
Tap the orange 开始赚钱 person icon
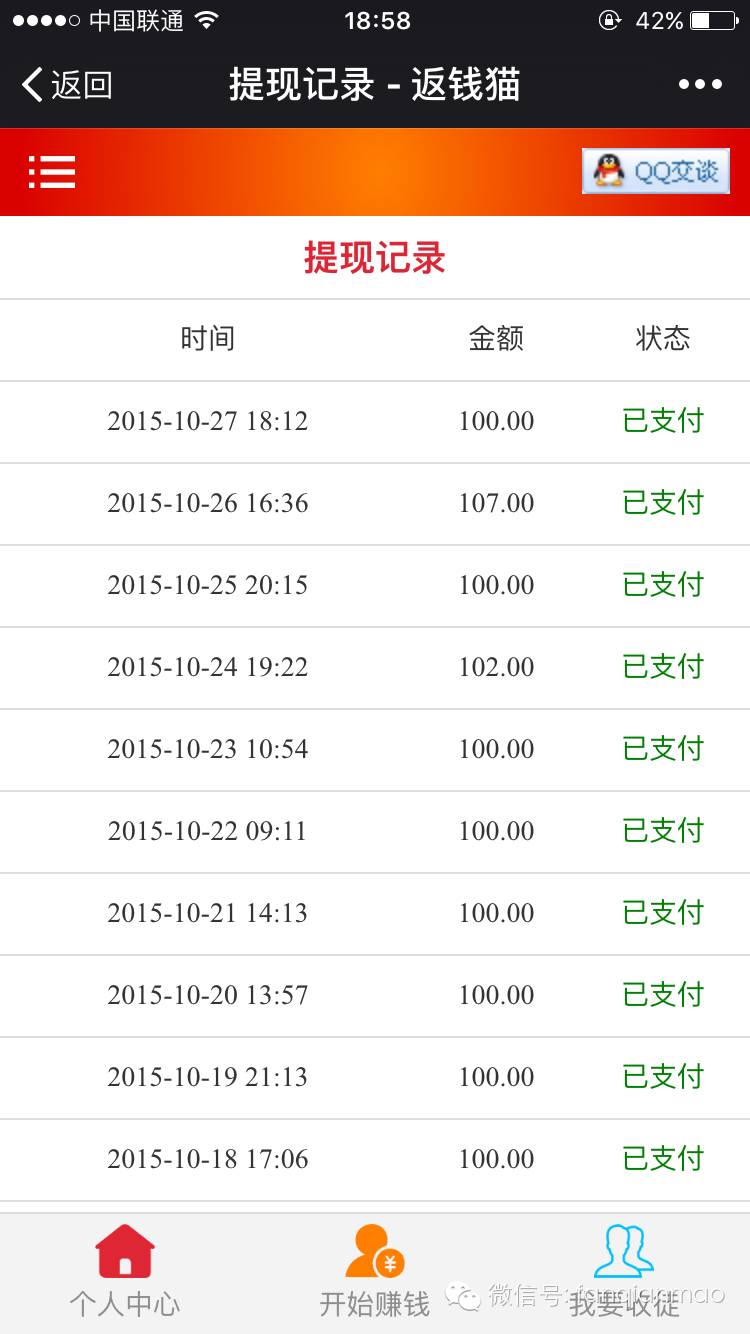(374, 1251)
